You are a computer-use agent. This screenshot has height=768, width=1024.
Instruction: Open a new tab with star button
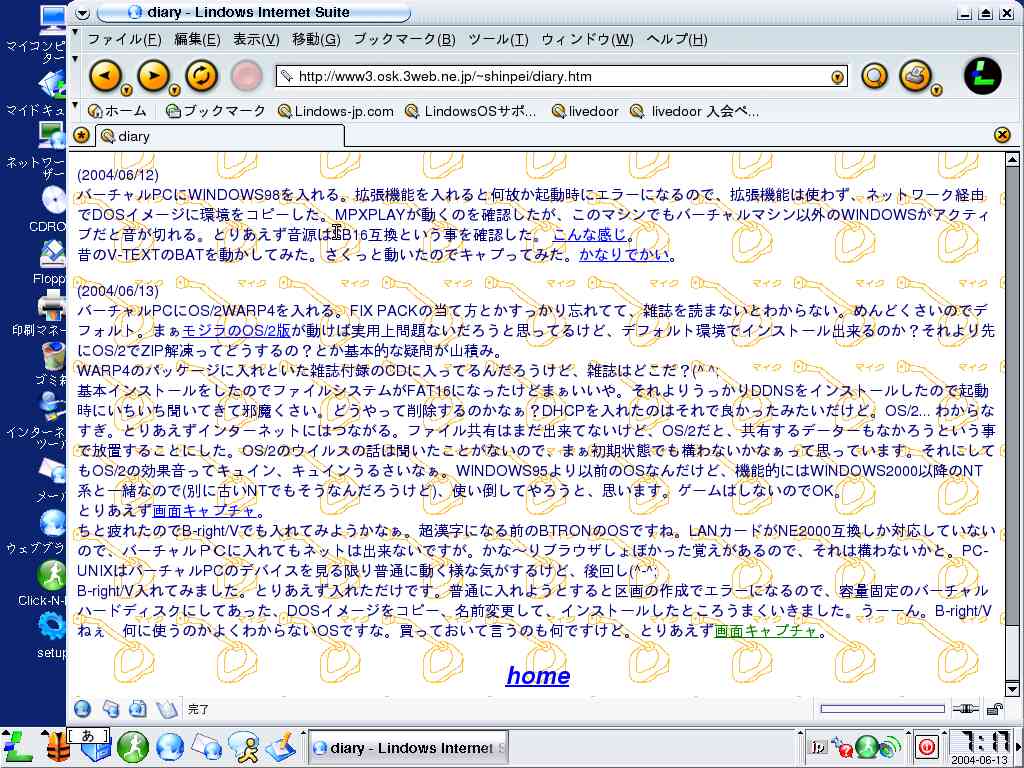pyautogui.click(x=81, y=136)
